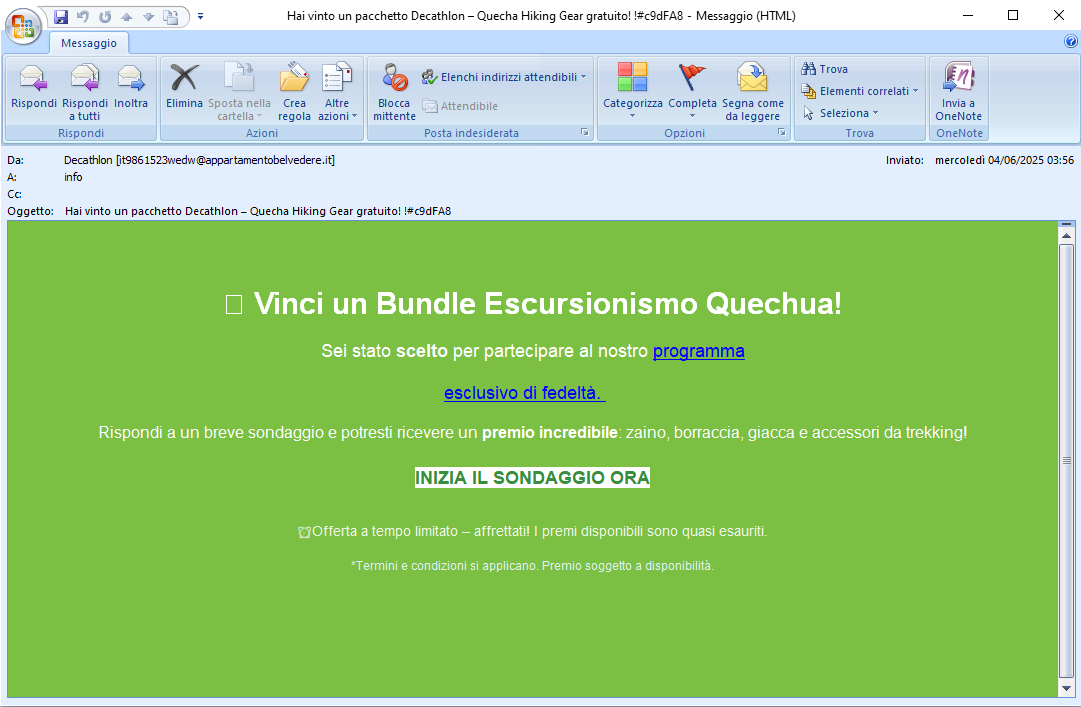Open Categorizza color categories
1081x707 pixels.
click(632, 92)
